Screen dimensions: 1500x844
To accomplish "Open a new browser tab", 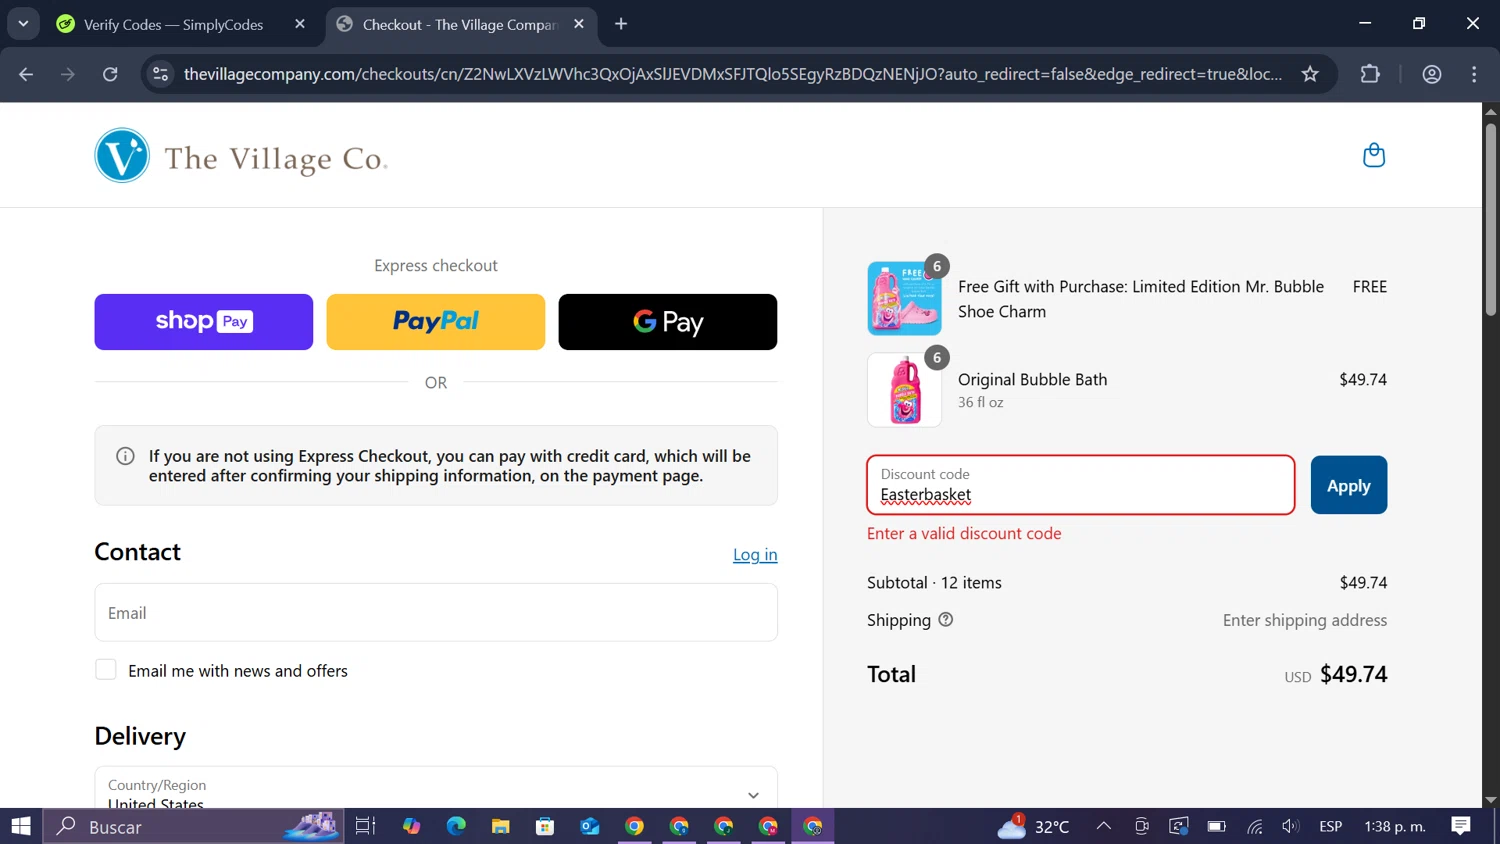I will coord(621,24).
